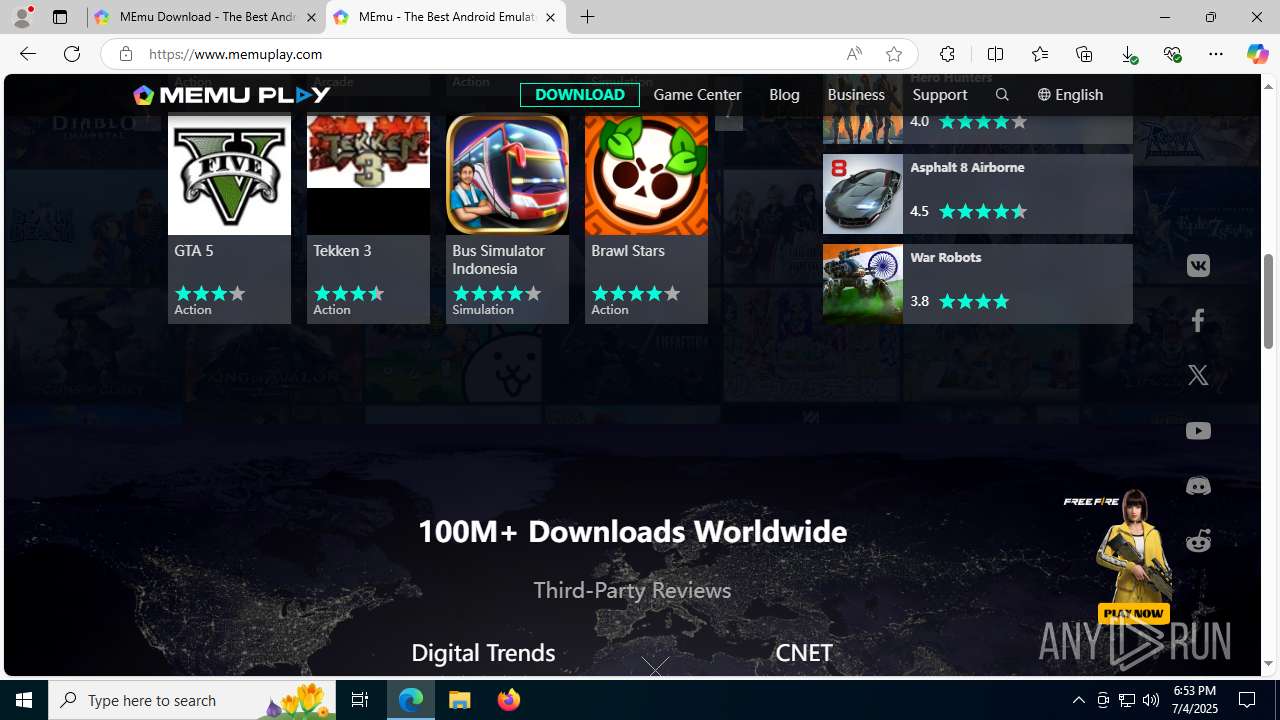
Task: Open a new browser tab
Action: [588, 17]
